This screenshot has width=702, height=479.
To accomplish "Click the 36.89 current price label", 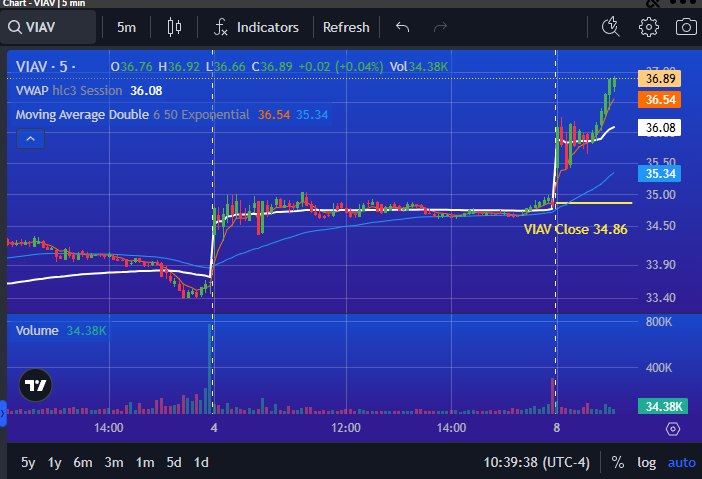I will click(659, 79).
